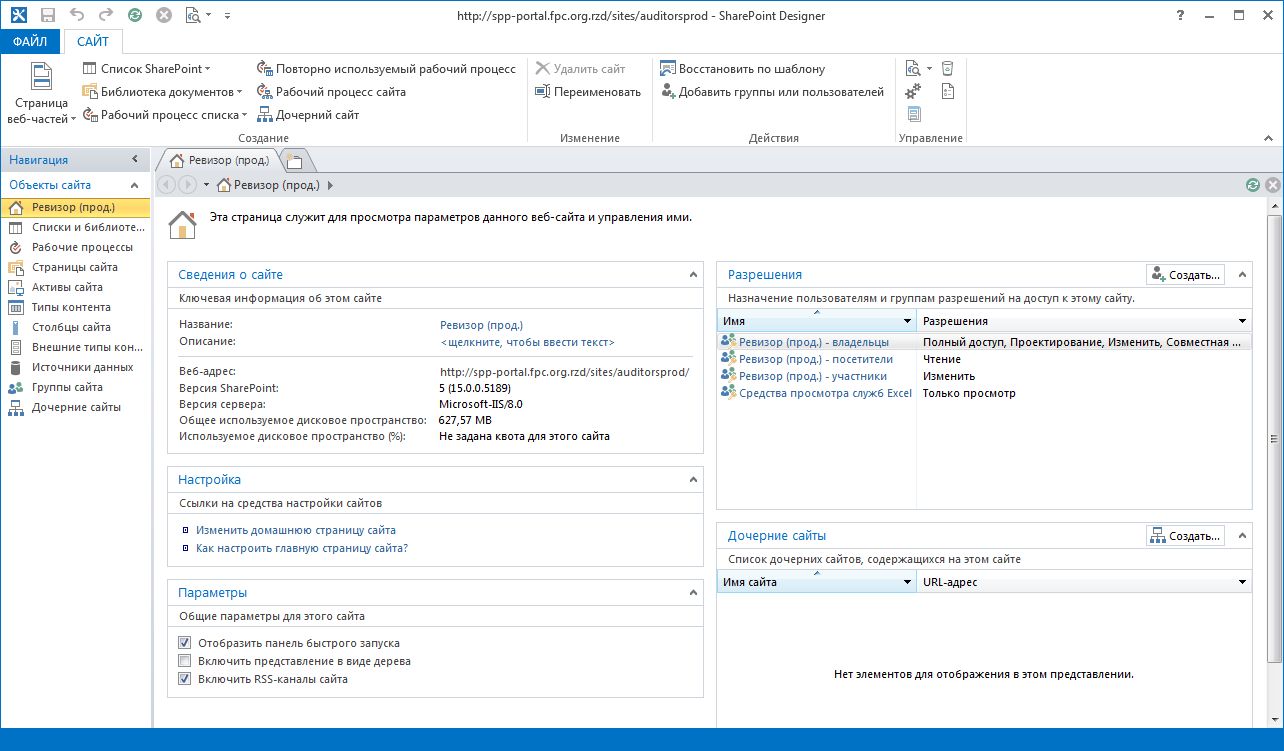The image size is (1284, 751).
Task: Click the site name link after Название
Action: click(481, 325)
